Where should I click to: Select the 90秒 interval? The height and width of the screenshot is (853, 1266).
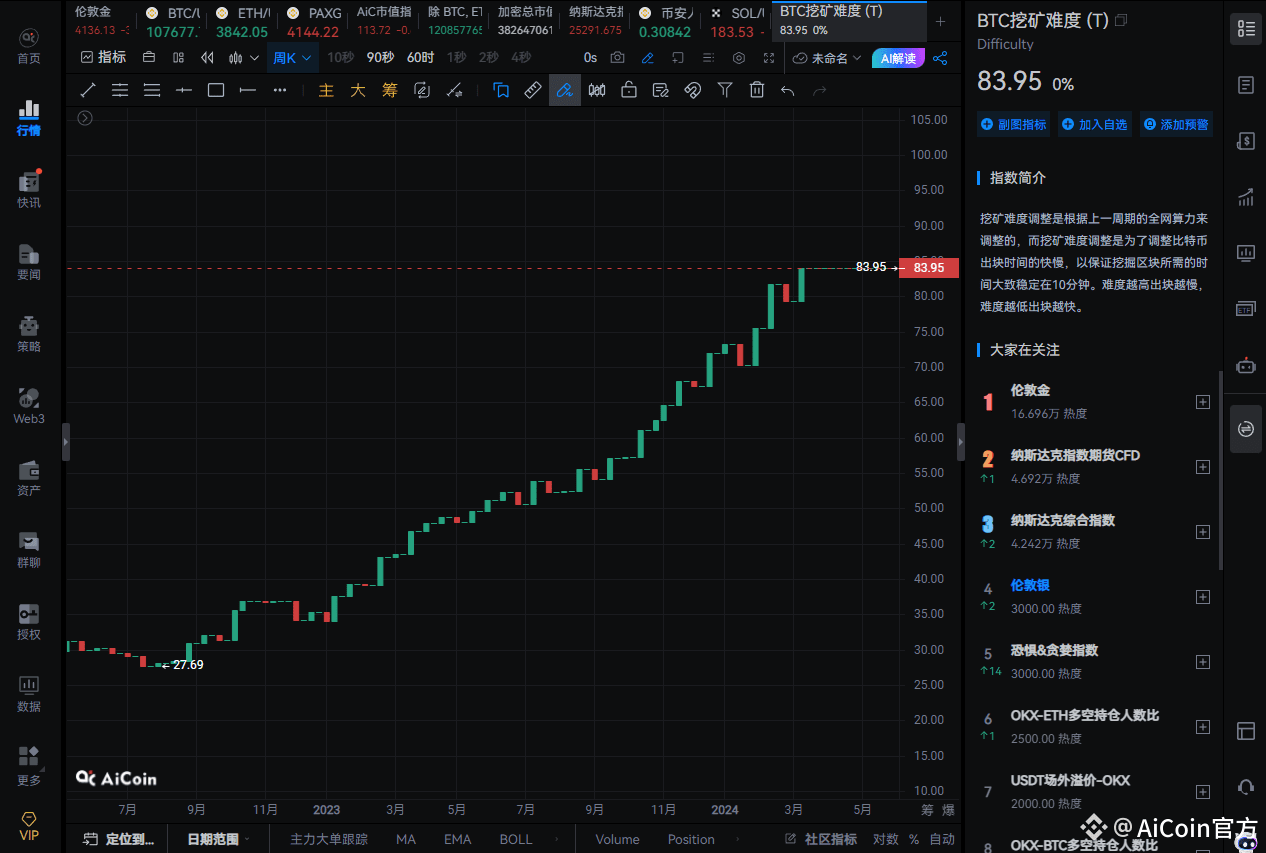(380, 58)
